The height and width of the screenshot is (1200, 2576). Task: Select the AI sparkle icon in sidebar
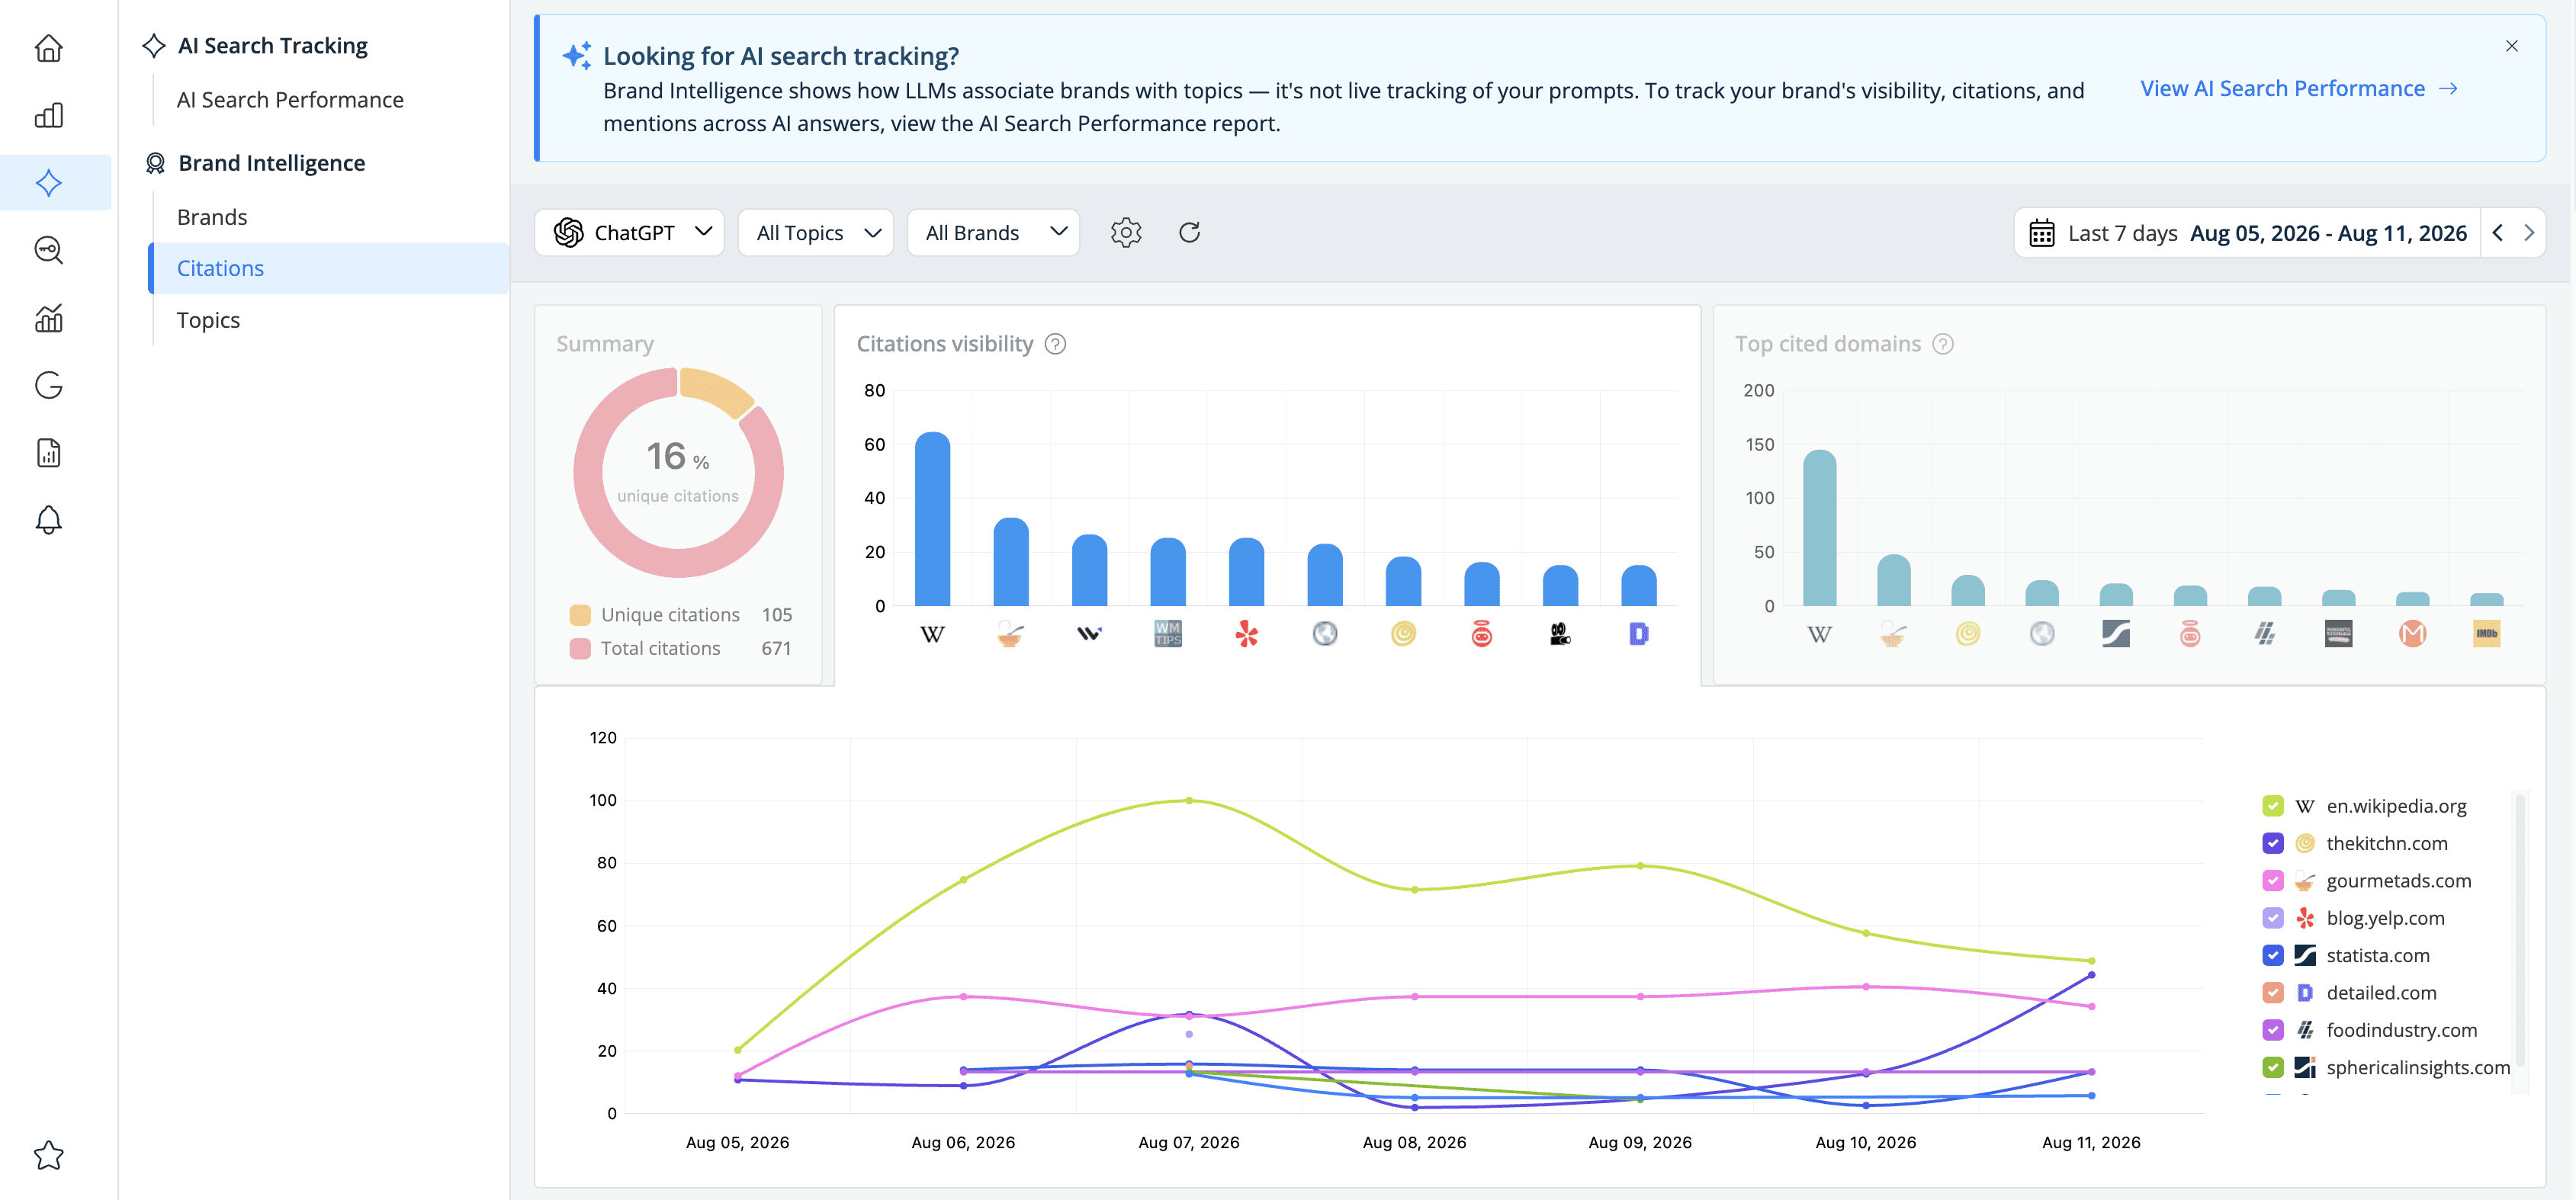[x=48, y=182]
